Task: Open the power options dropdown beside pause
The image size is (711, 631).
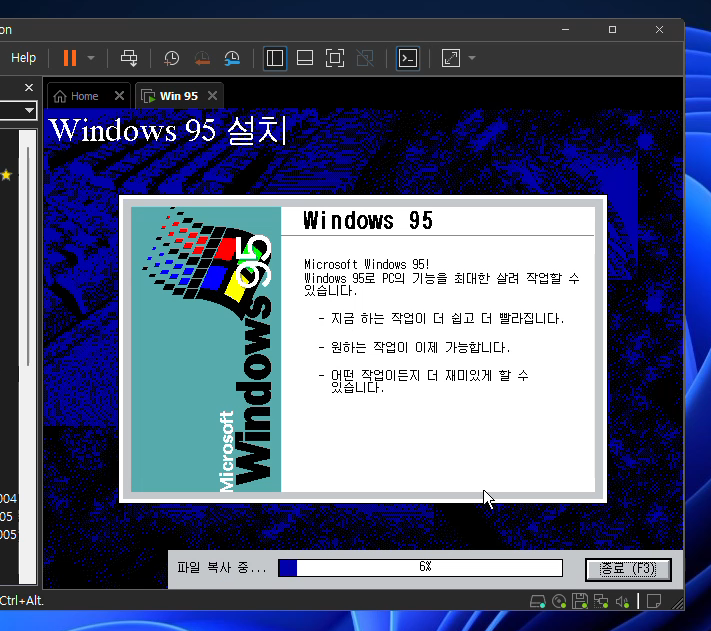Action: pyautogui.click(x=91, y=58)
